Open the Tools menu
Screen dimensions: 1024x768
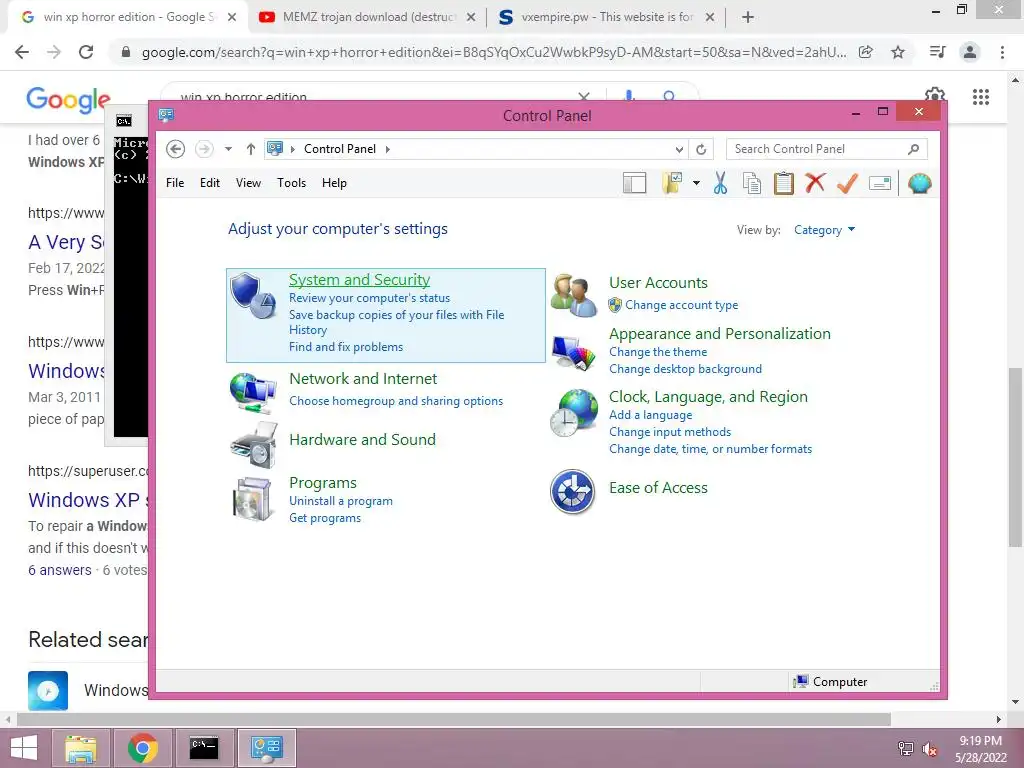(x=291, y=183)
